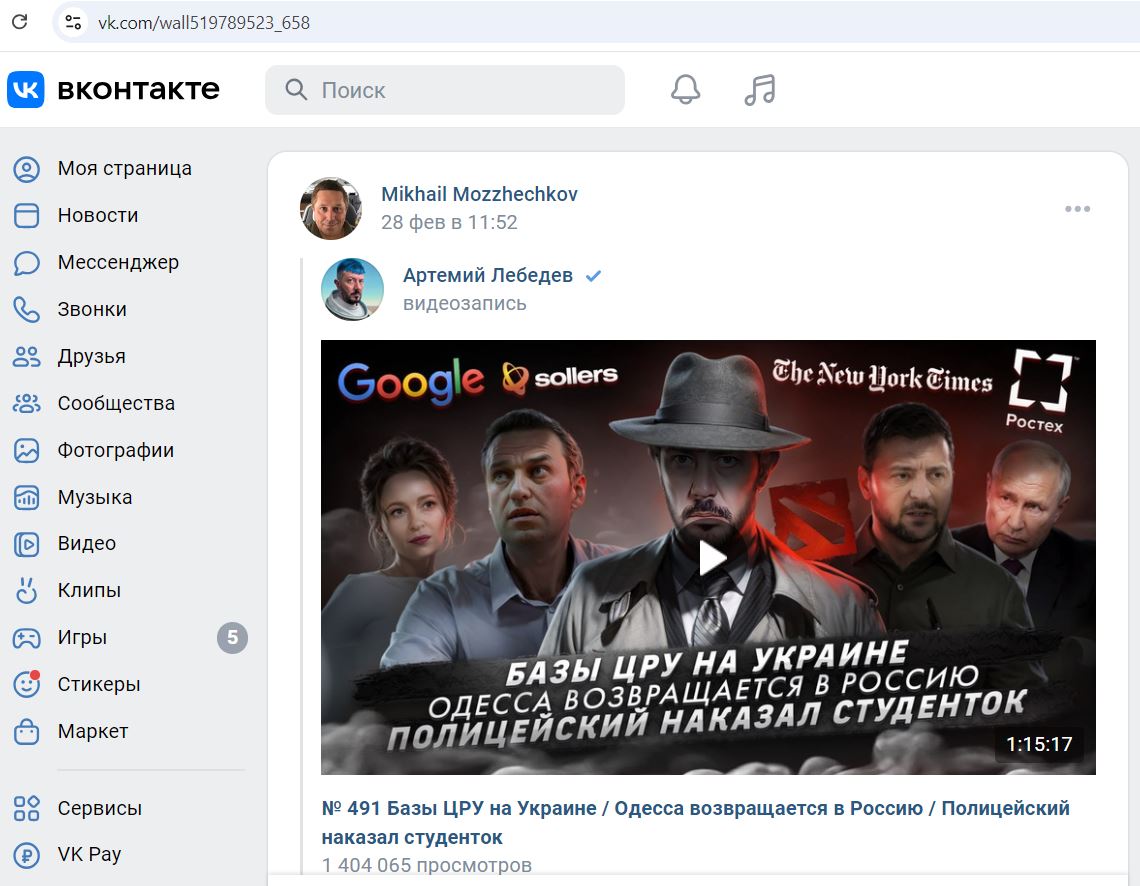The height and width of the screenshot is (886, 1140).
Task: Open Фотографии in the left menu
Action: click(x=116, y=451)
